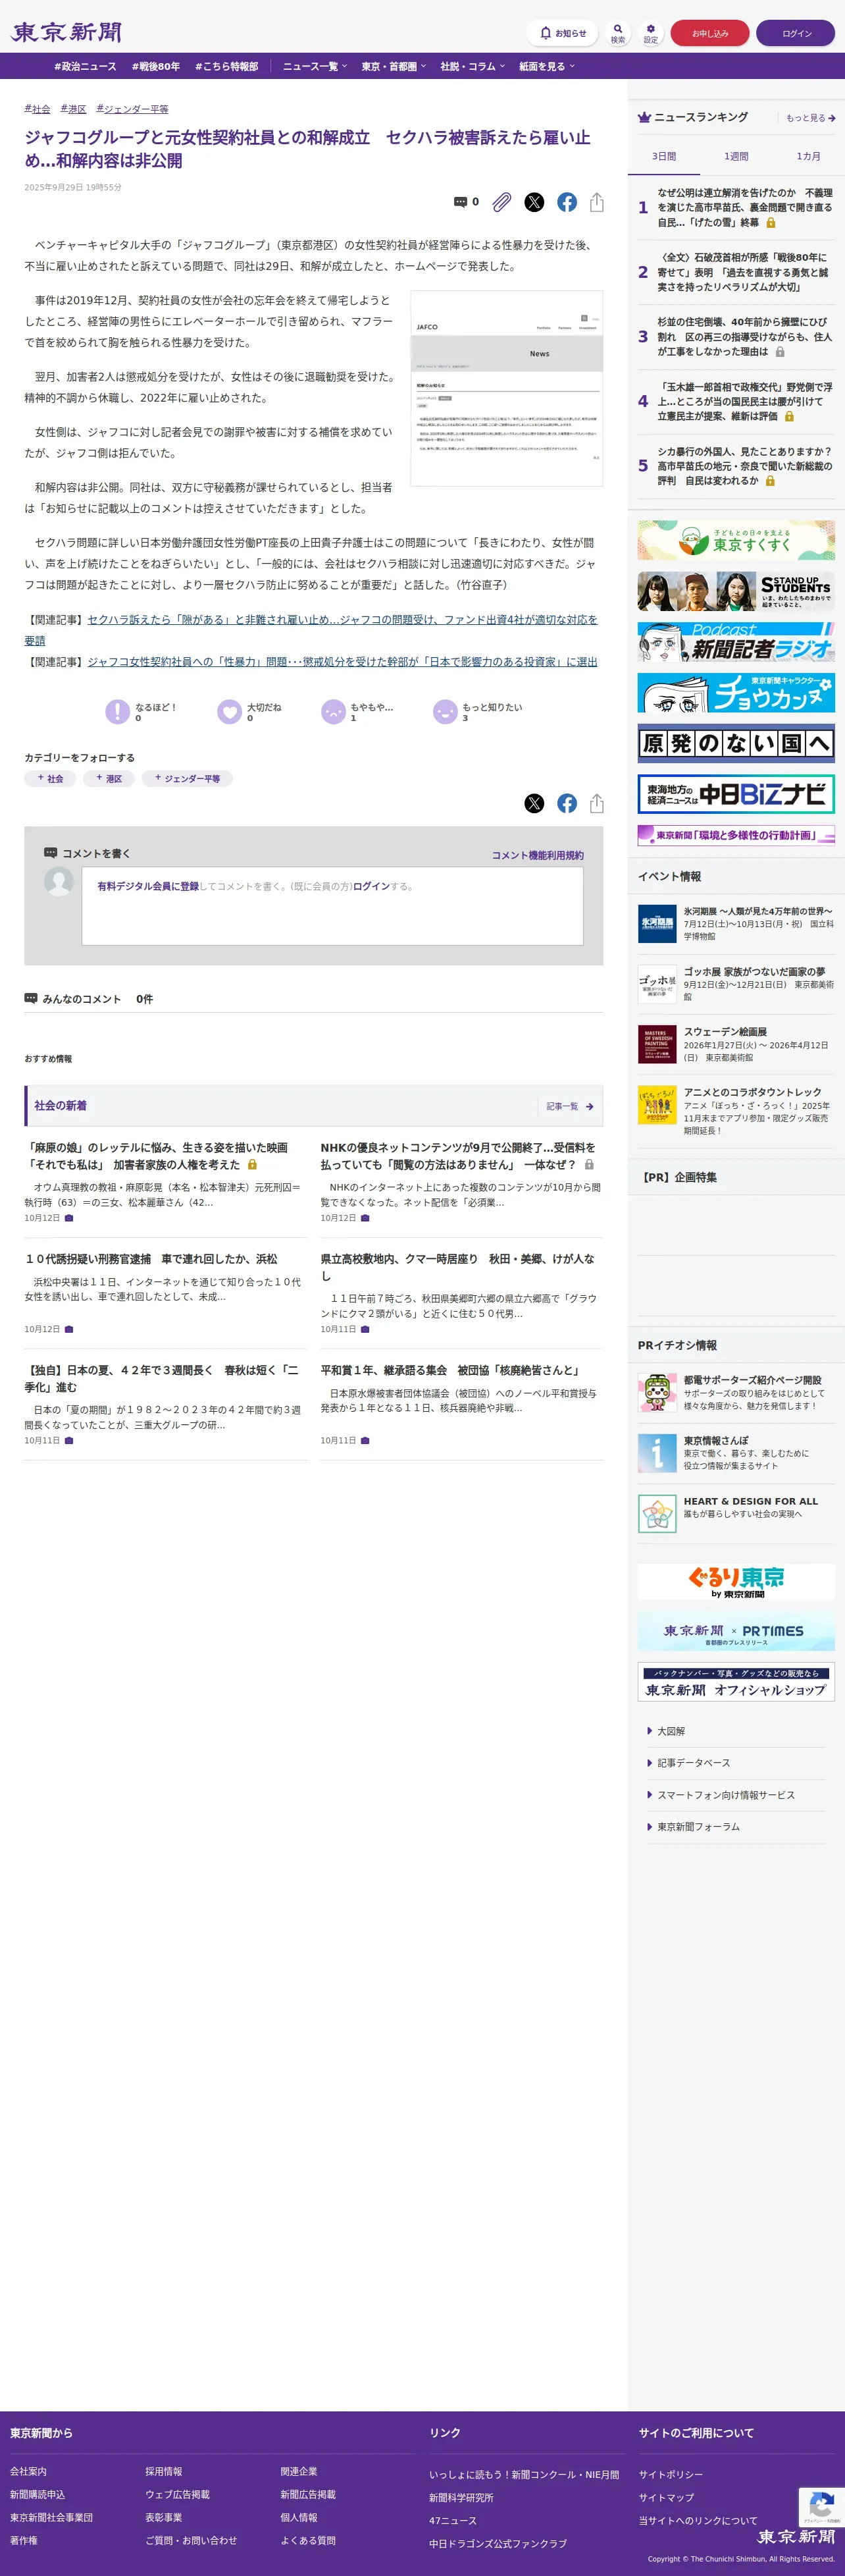The height and width of the screenshot is (2576, 845).
Task: Click the comment avatar icon
Action: click(x=59, y=882)
